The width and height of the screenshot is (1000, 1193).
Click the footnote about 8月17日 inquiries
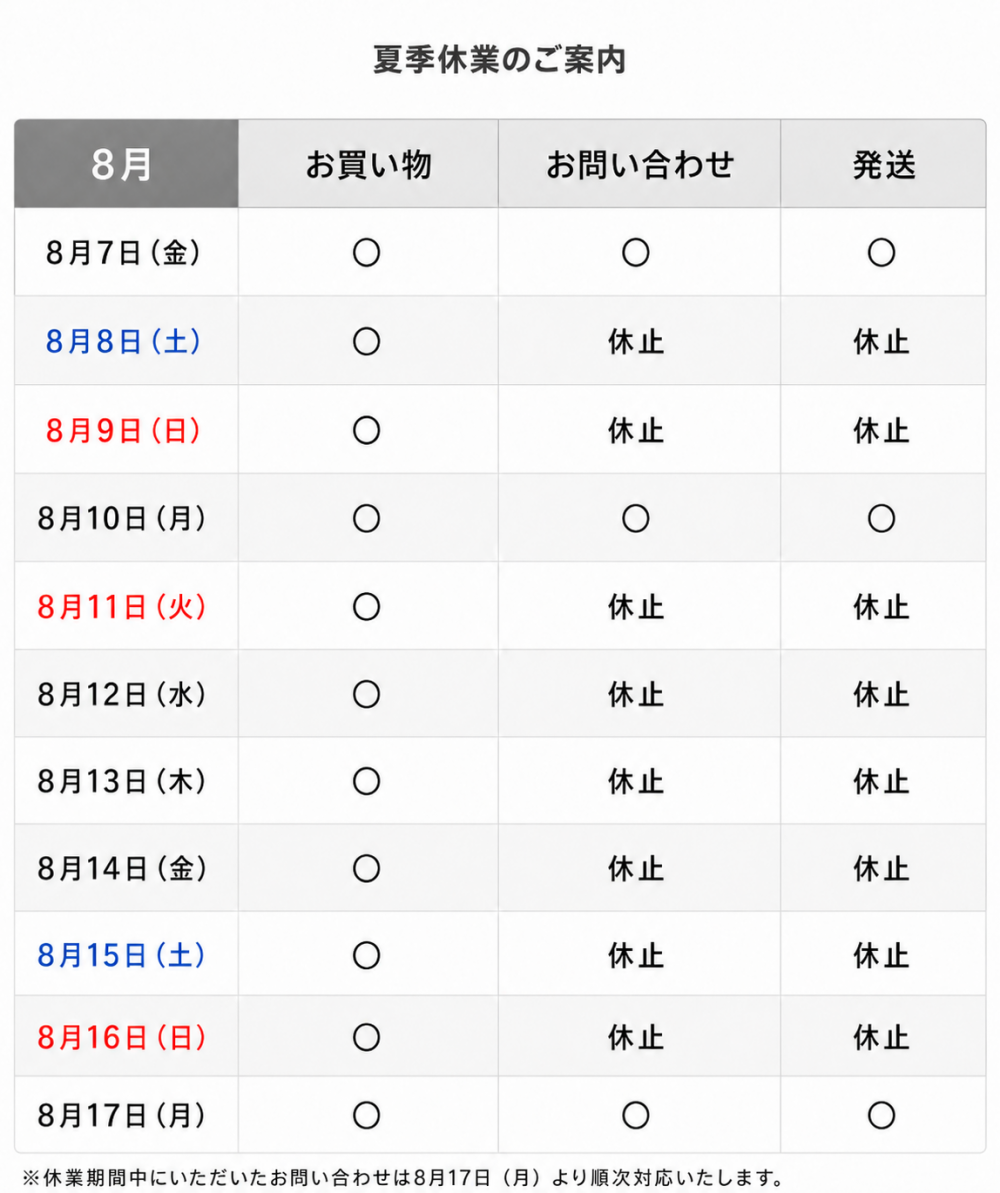tap(403, 1179)
